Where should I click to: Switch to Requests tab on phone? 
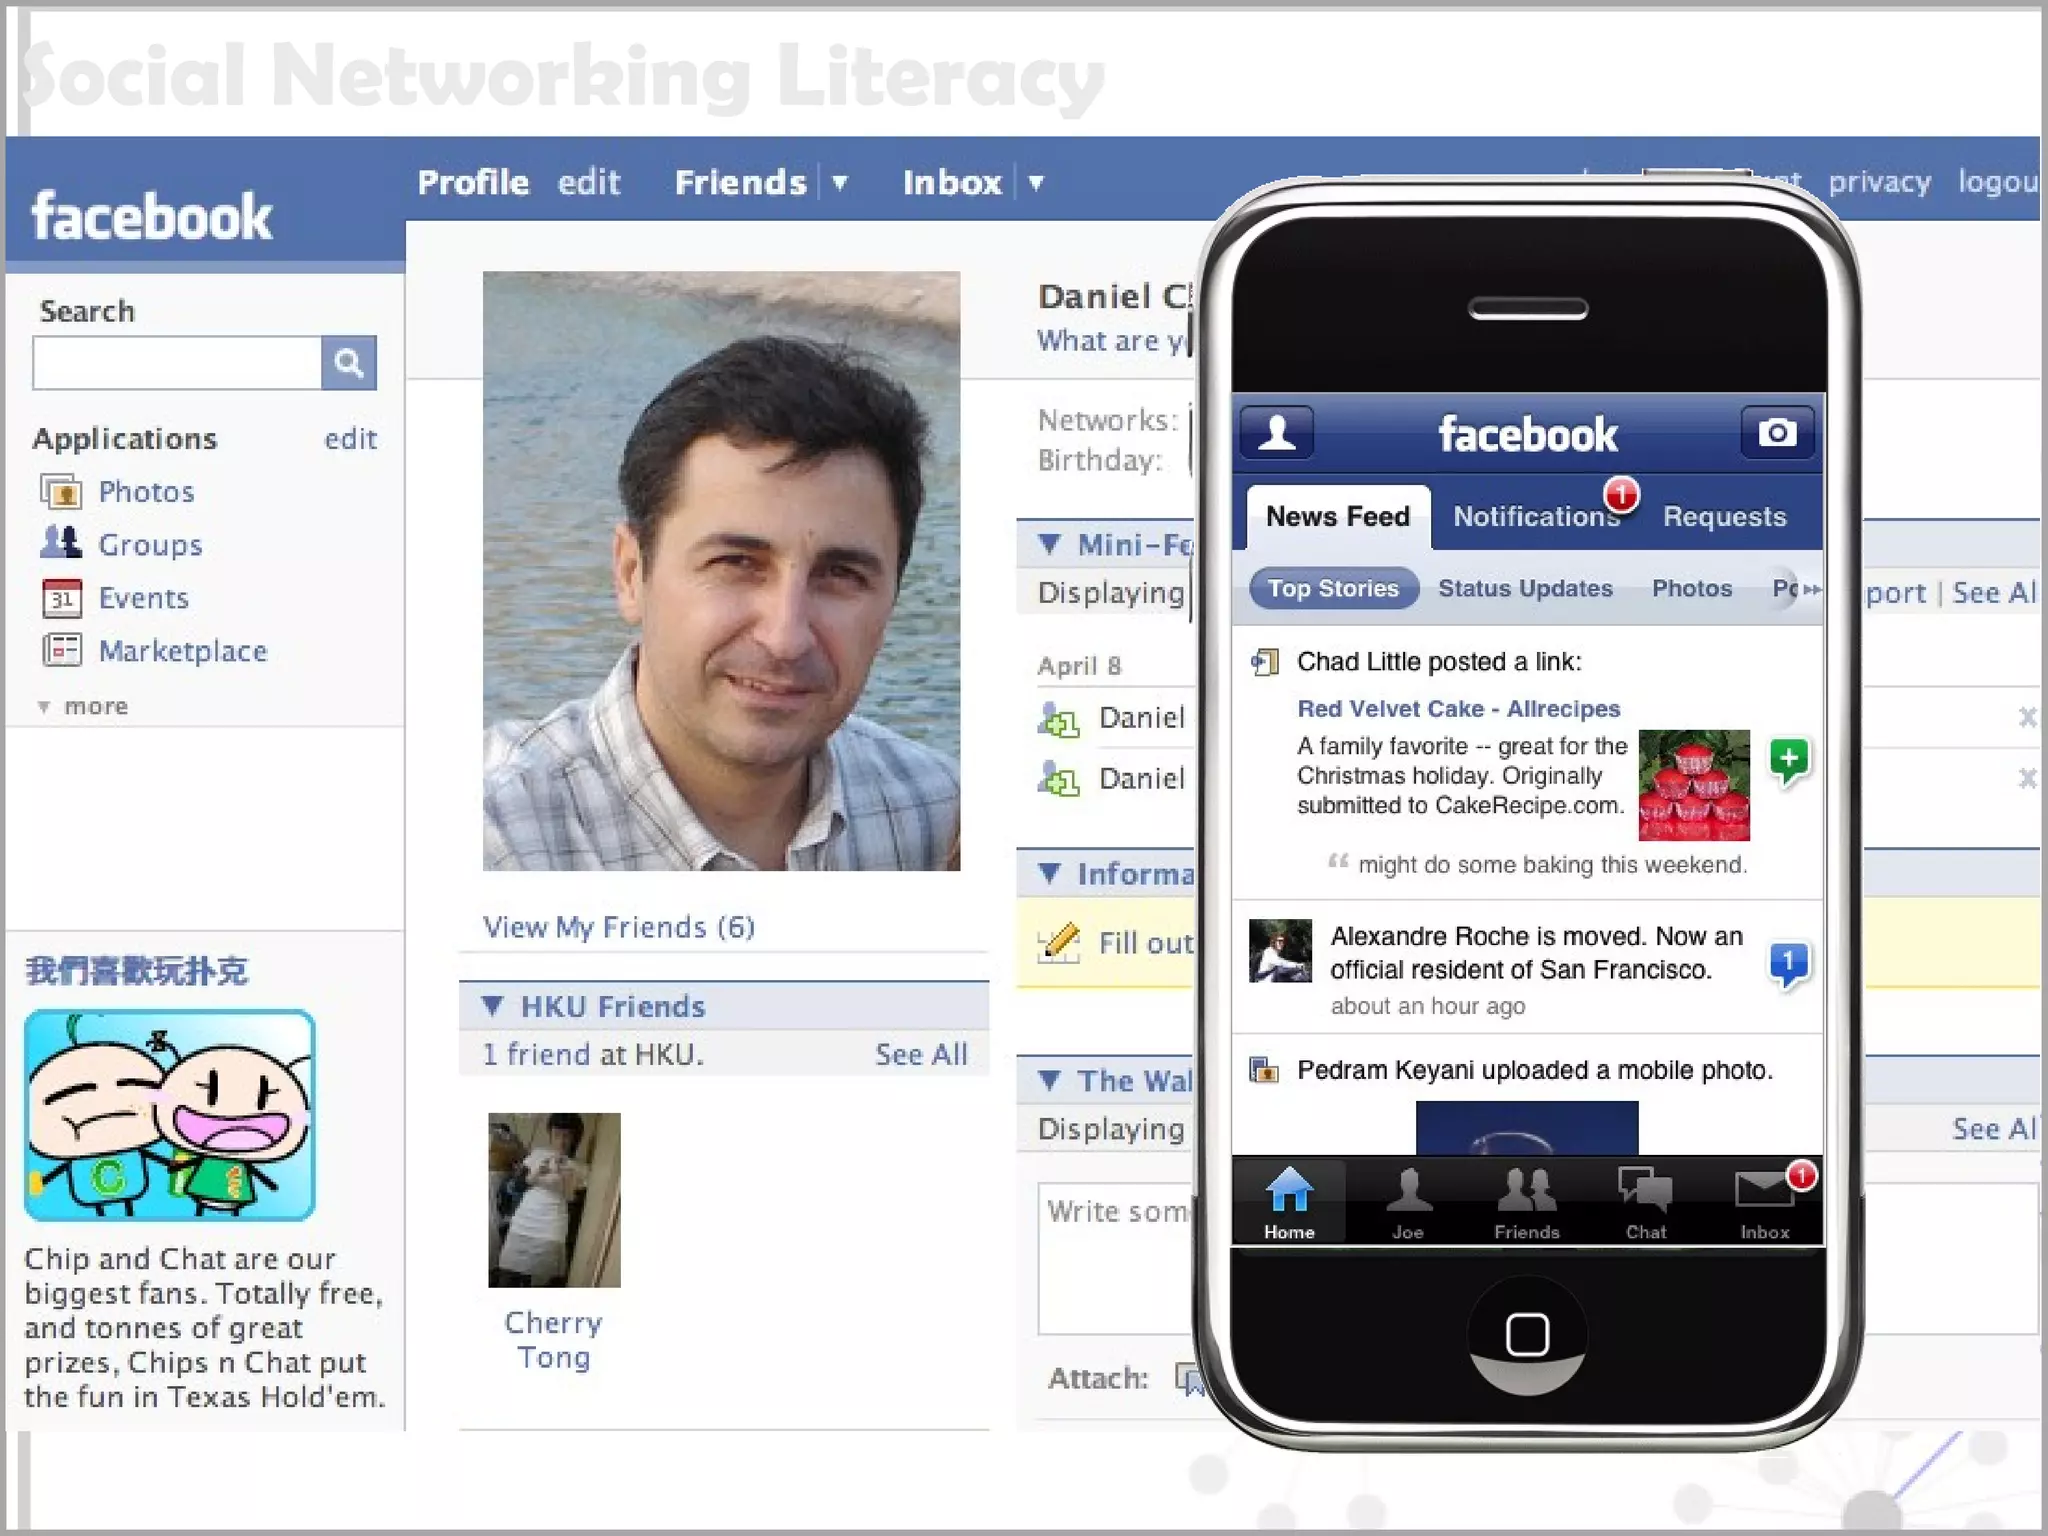coord(1724,517)
